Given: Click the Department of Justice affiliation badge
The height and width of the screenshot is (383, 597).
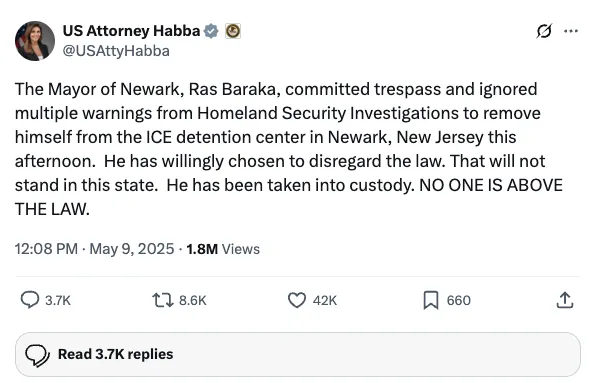Looking at the screenshot, I should point(233,31).
